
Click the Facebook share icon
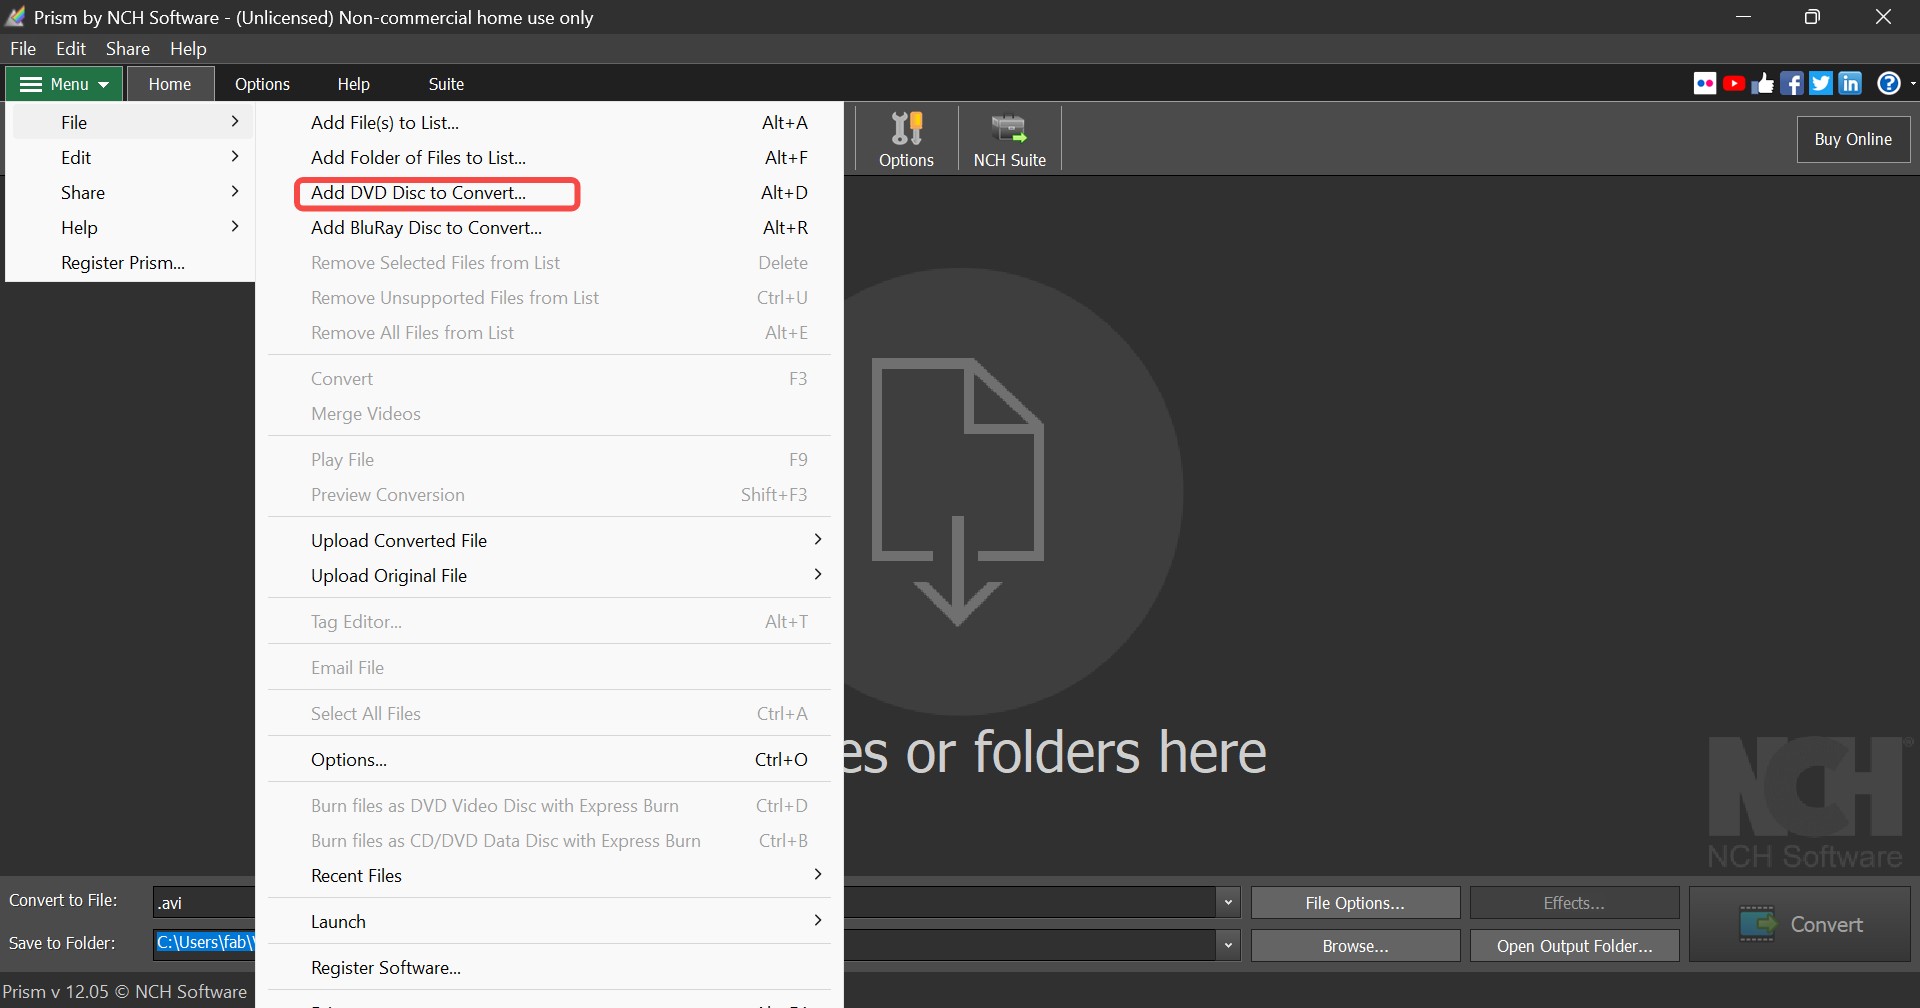tap(1793, 82)
